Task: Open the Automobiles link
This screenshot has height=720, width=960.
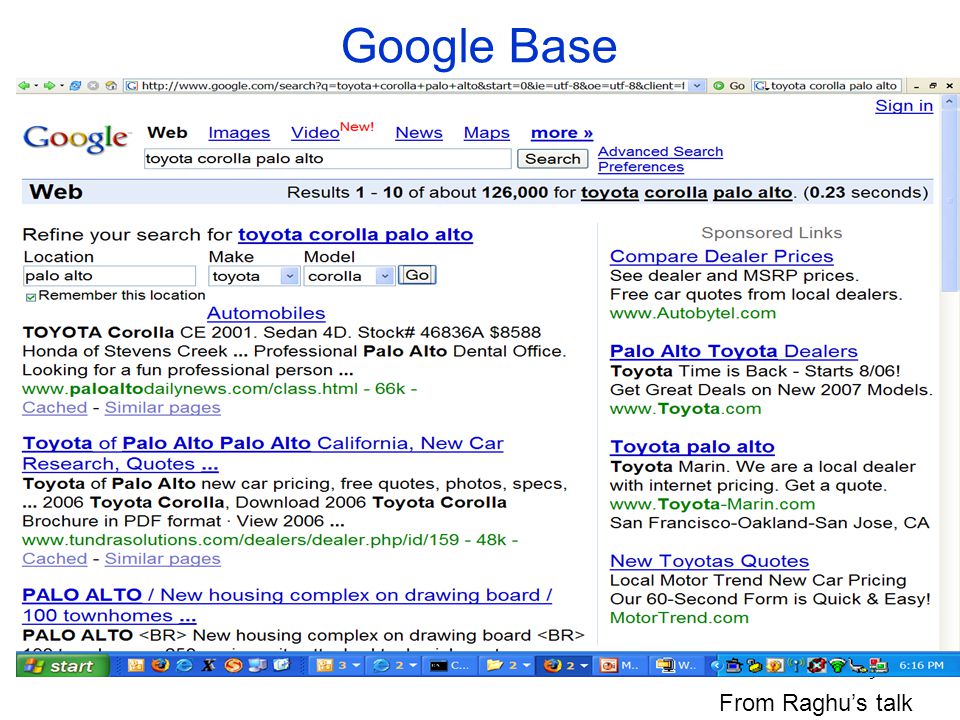Action: pyautogui.click(x=266, y=313)
